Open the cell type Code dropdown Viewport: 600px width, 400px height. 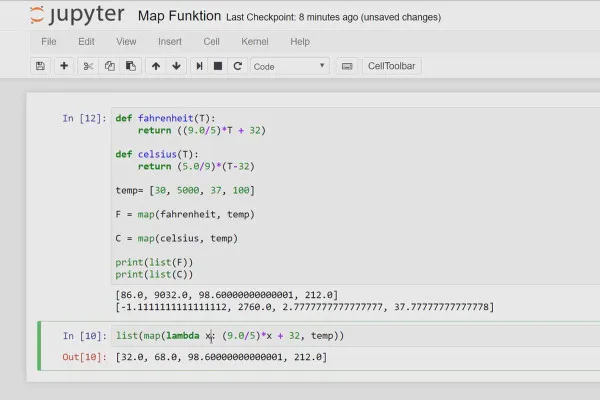tap(290, 67)
